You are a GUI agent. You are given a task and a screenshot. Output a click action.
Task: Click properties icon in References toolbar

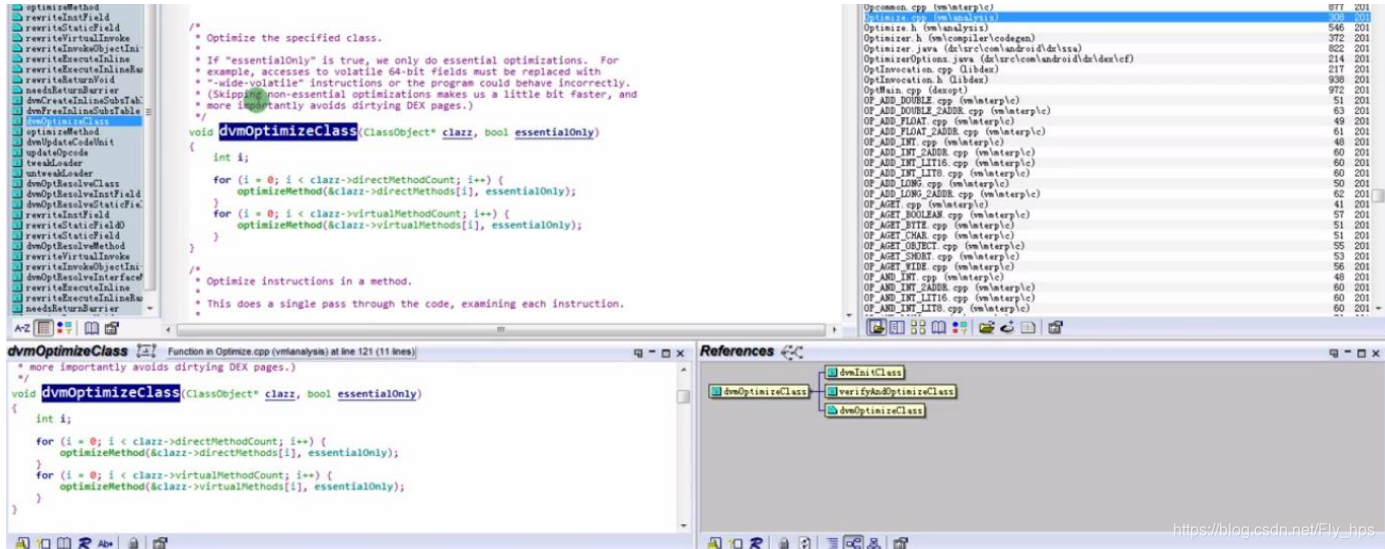[901, 543]
